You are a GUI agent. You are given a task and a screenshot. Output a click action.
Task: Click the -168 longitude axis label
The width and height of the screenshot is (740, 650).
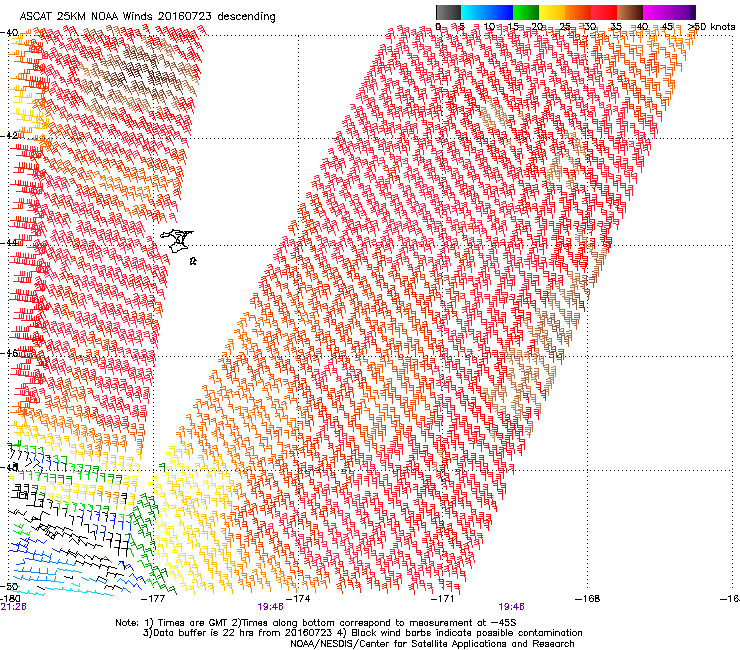pyautogui.click(x=588, y=599)
